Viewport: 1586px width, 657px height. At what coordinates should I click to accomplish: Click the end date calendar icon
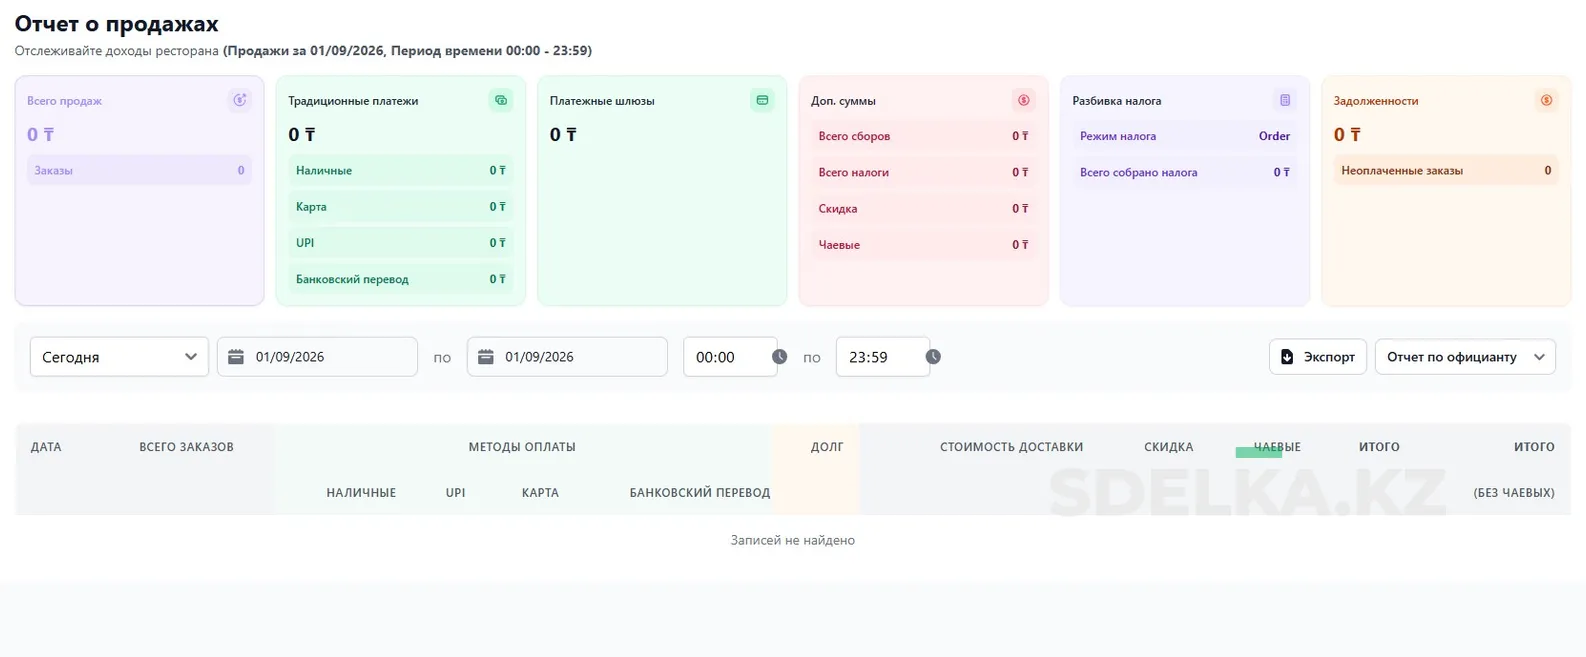pyautogui.click(x=486, y=357)
